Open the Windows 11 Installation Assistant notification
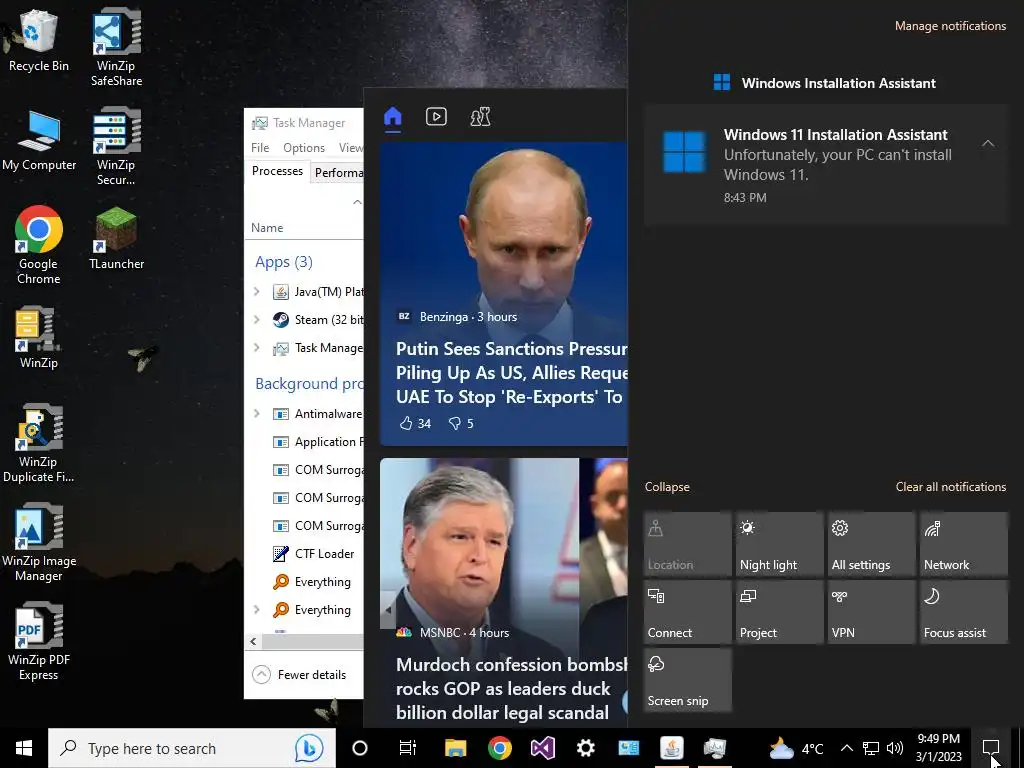Screen dimensions: 1024x768 coord(826,165)
